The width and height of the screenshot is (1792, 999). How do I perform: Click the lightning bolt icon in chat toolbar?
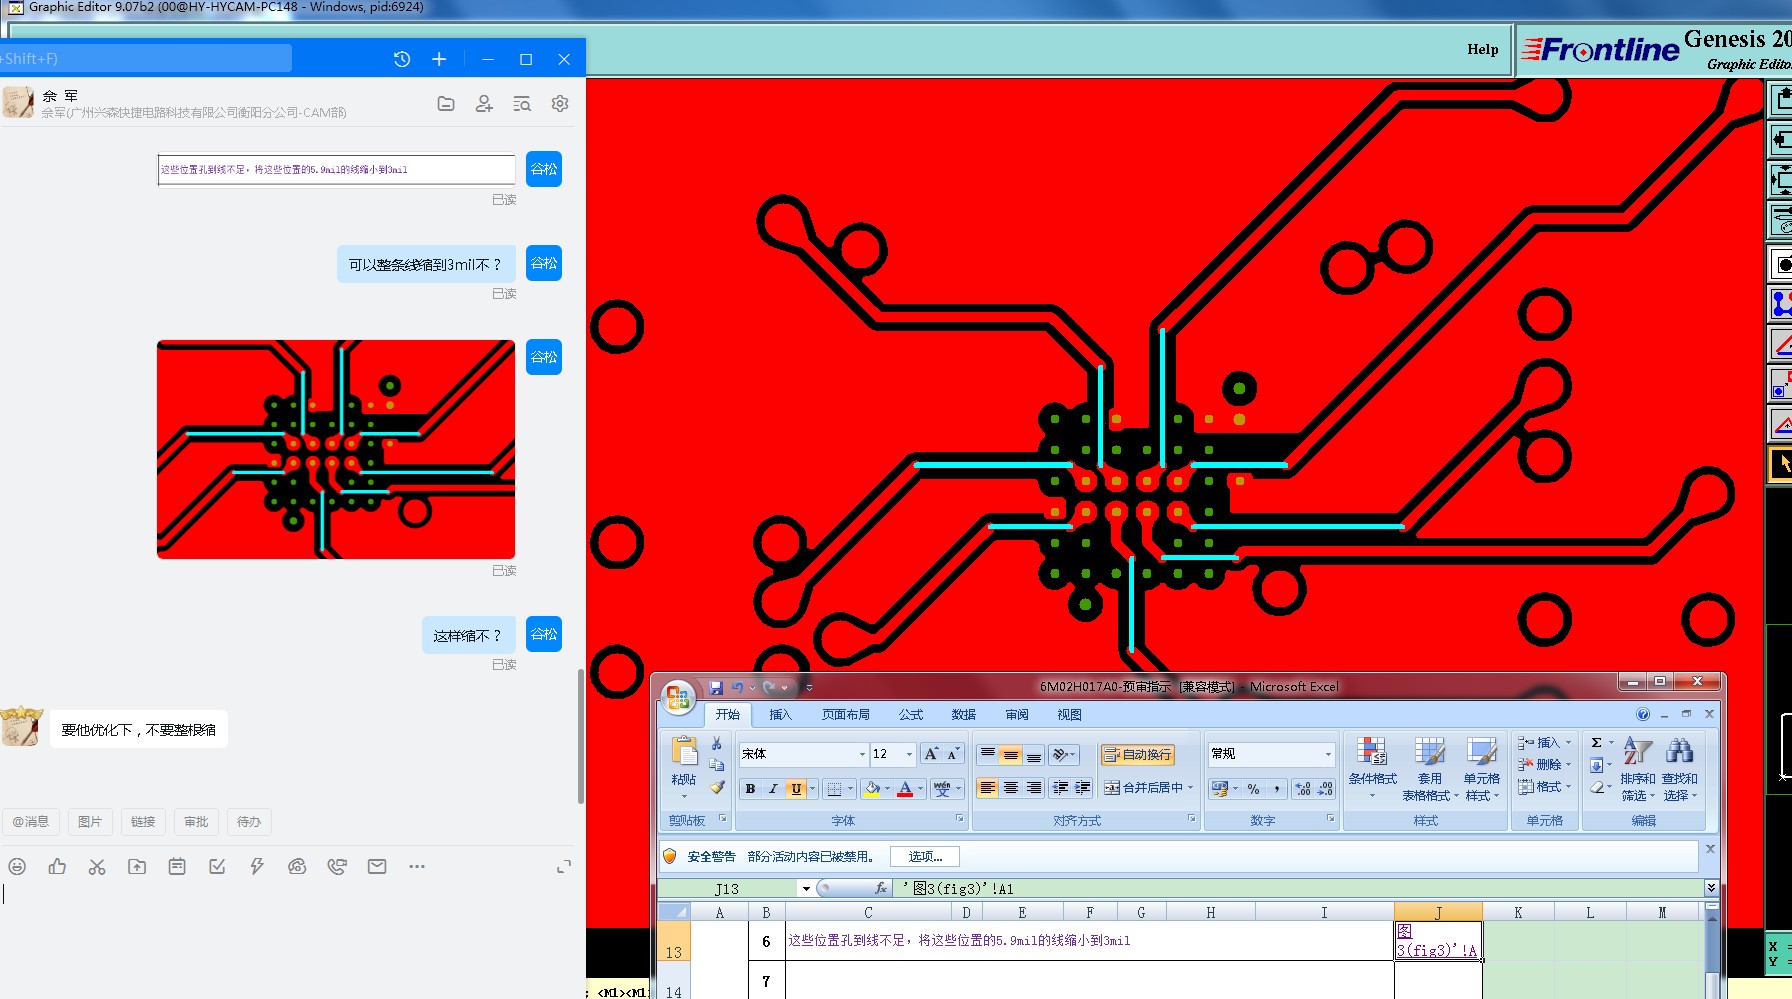click(257, 867)
